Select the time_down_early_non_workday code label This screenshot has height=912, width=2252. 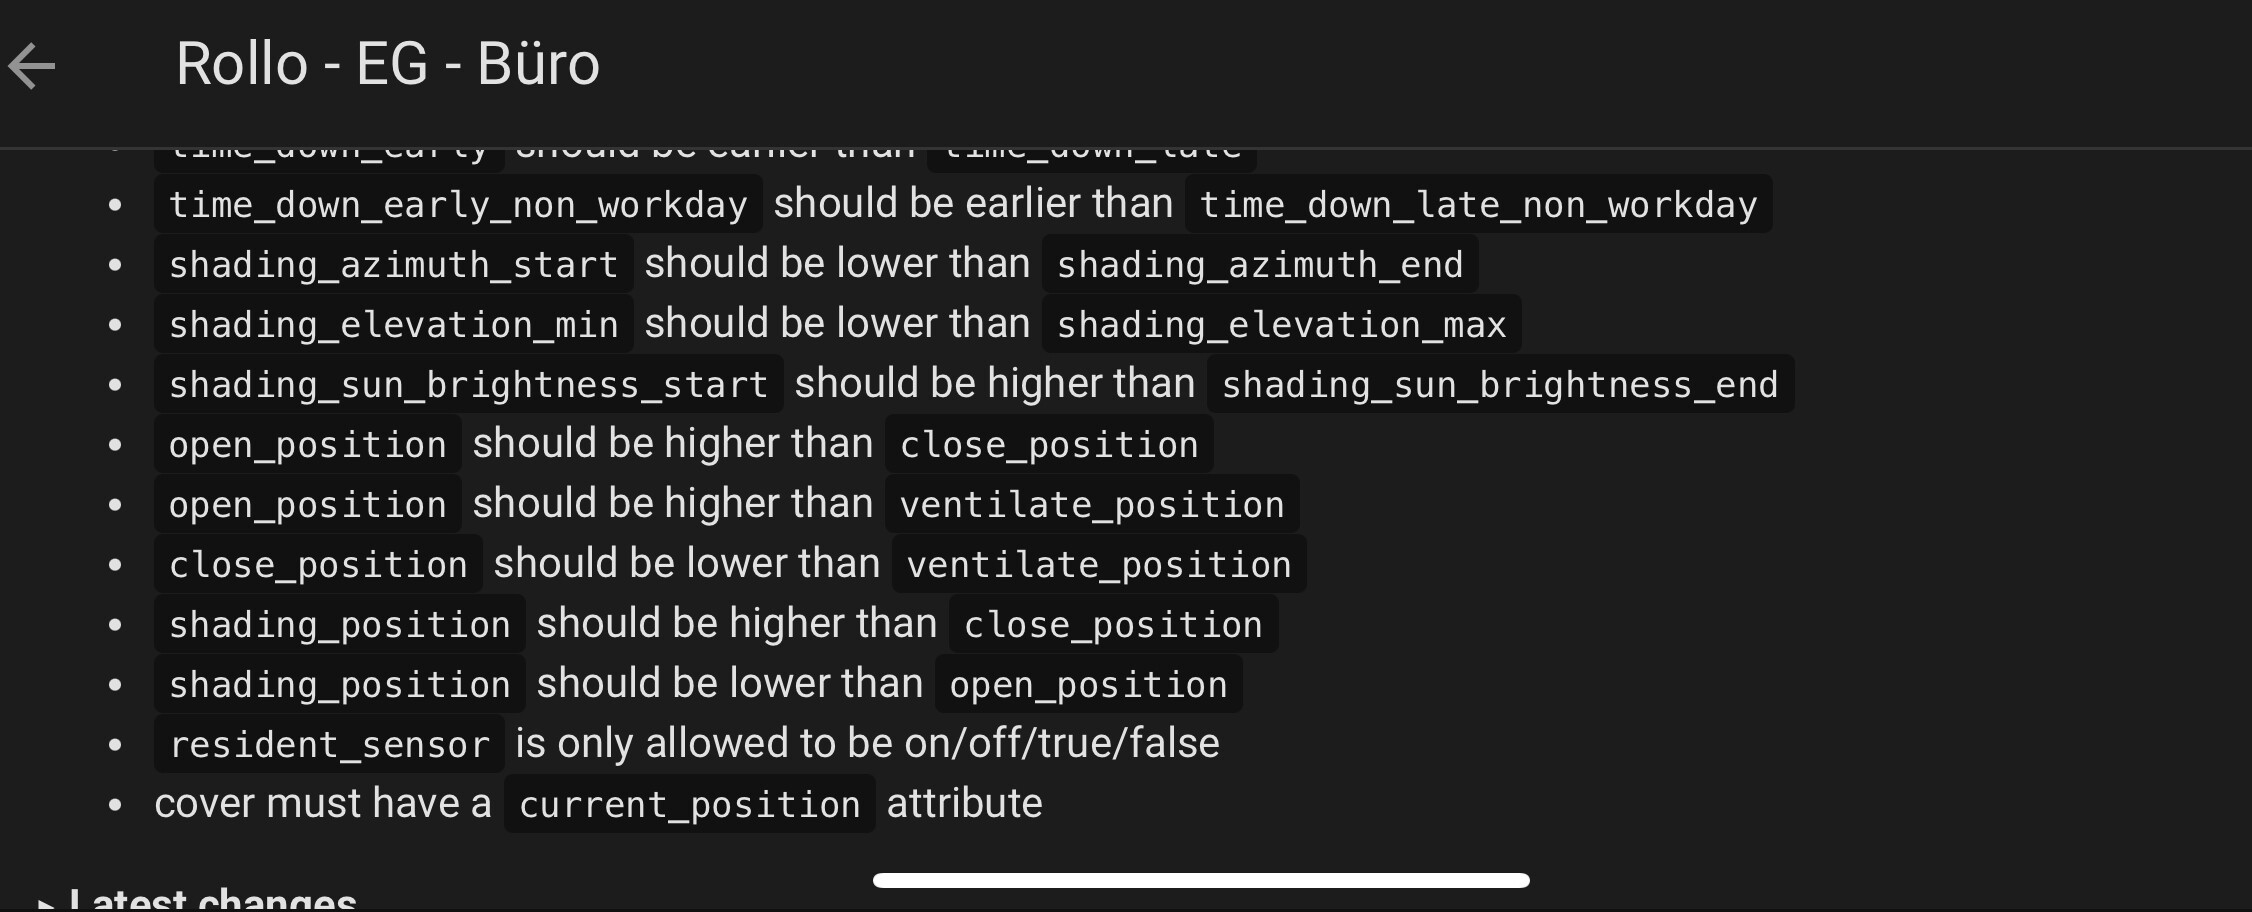click(458, 205)
